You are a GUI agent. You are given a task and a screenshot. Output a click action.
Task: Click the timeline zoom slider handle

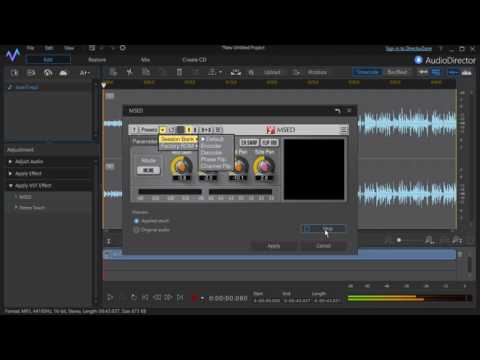(x=399, y=240)
